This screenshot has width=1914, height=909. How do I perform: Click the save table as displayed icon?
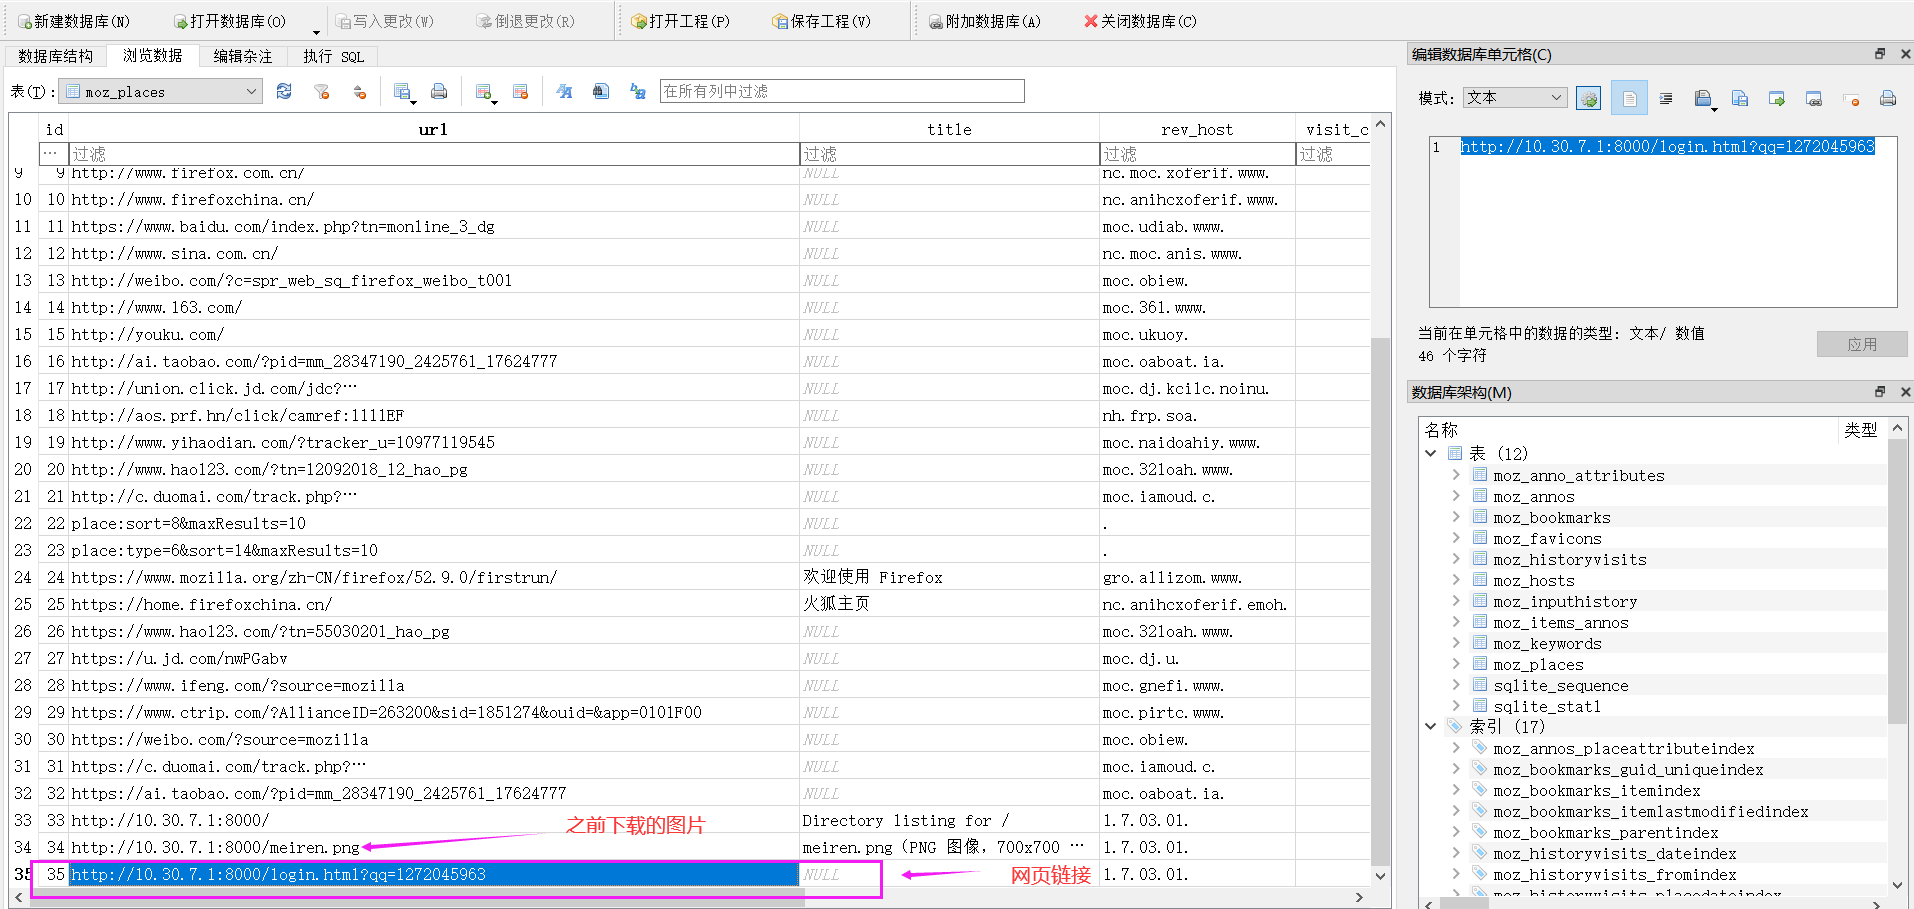403,92
